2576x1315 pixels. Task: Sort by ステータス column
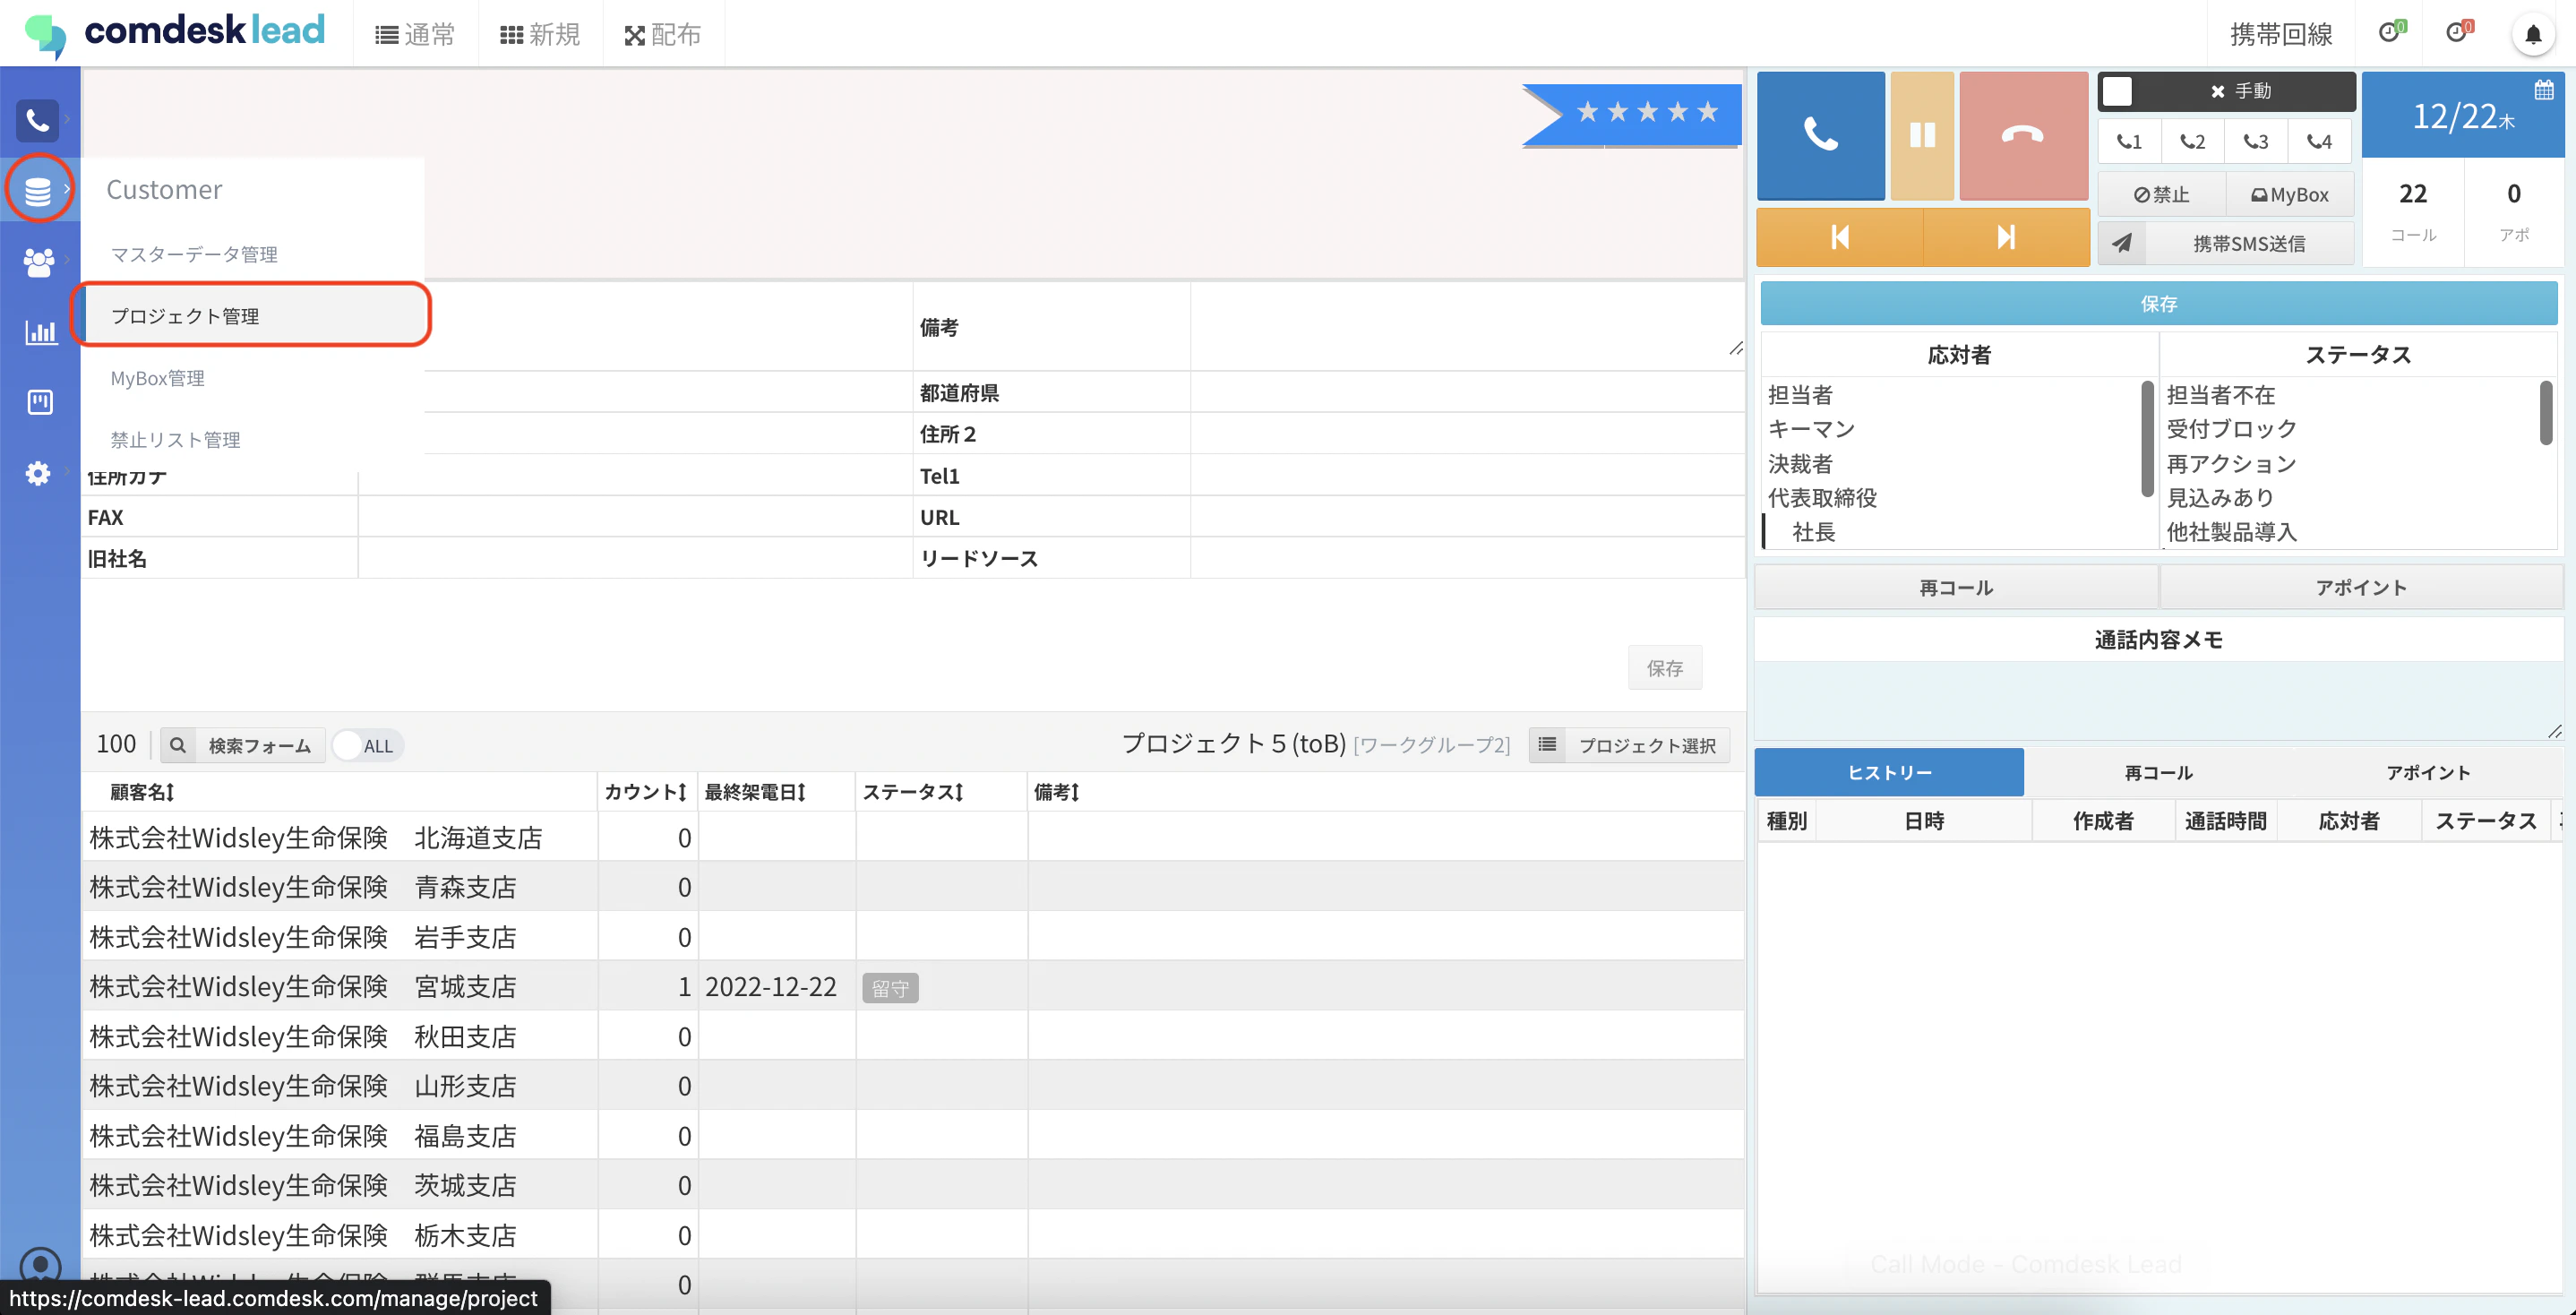pos(913,792)
